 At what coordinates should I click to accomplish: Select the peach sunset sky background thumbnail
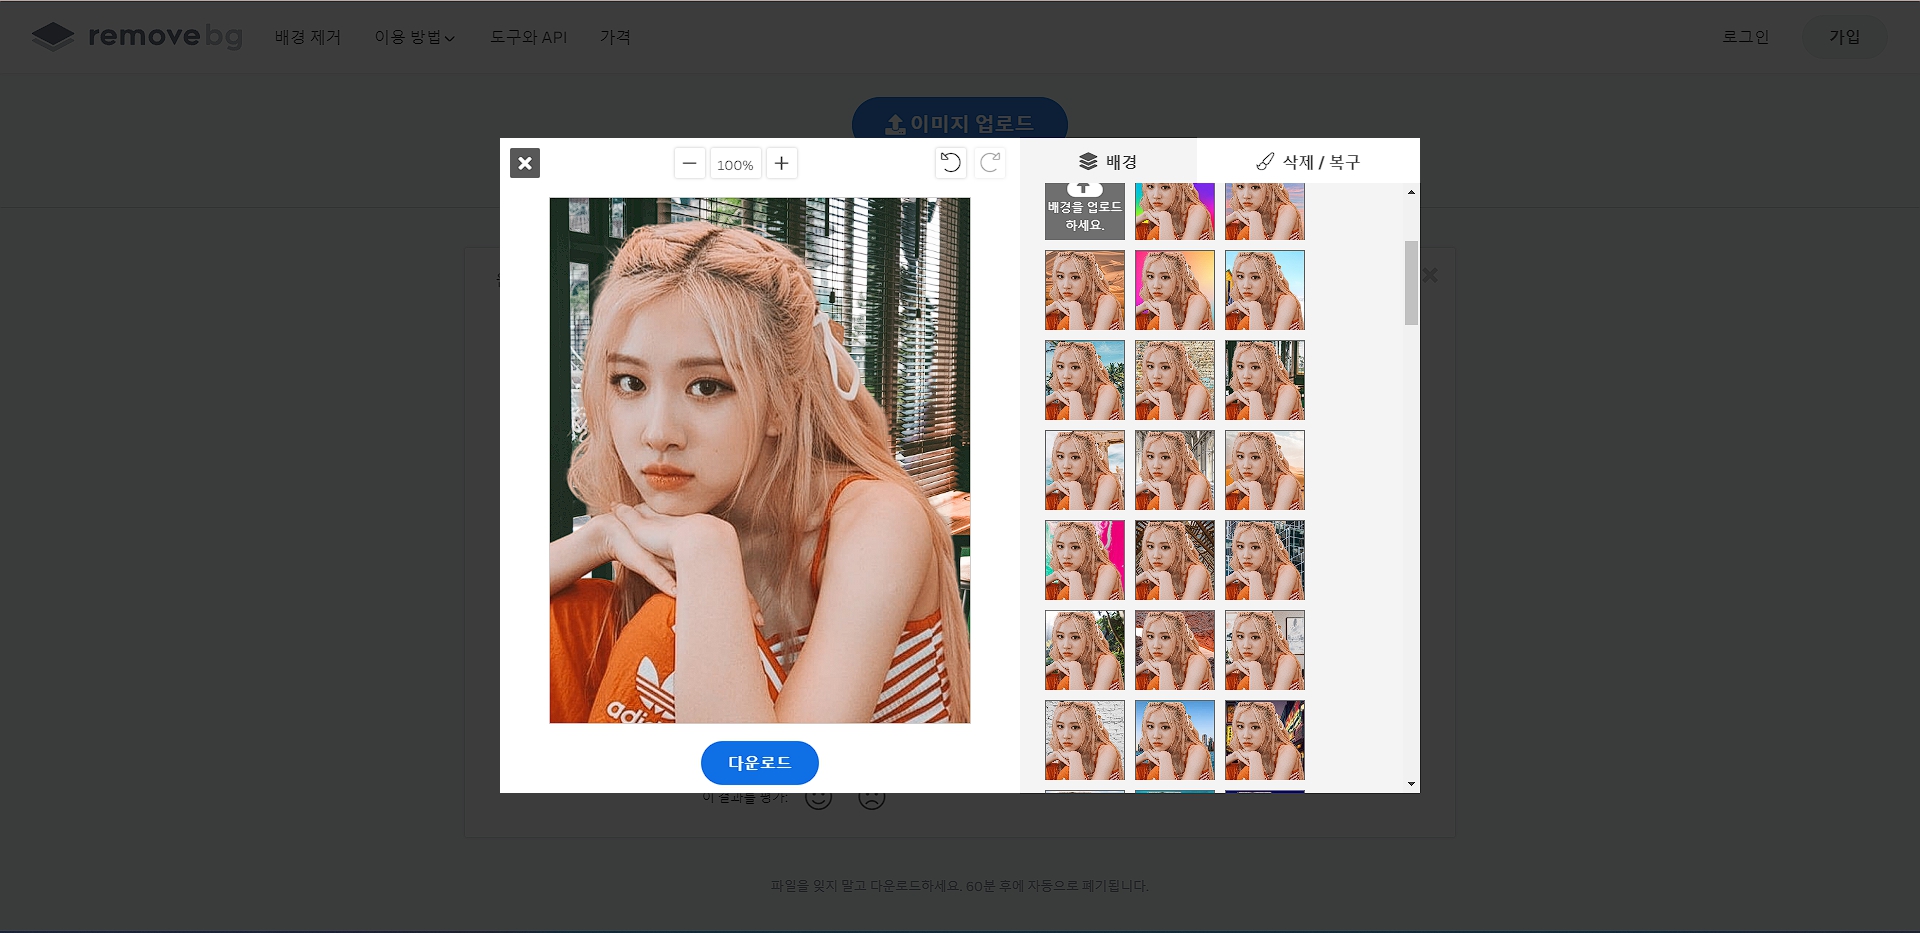click(1265, 470)
